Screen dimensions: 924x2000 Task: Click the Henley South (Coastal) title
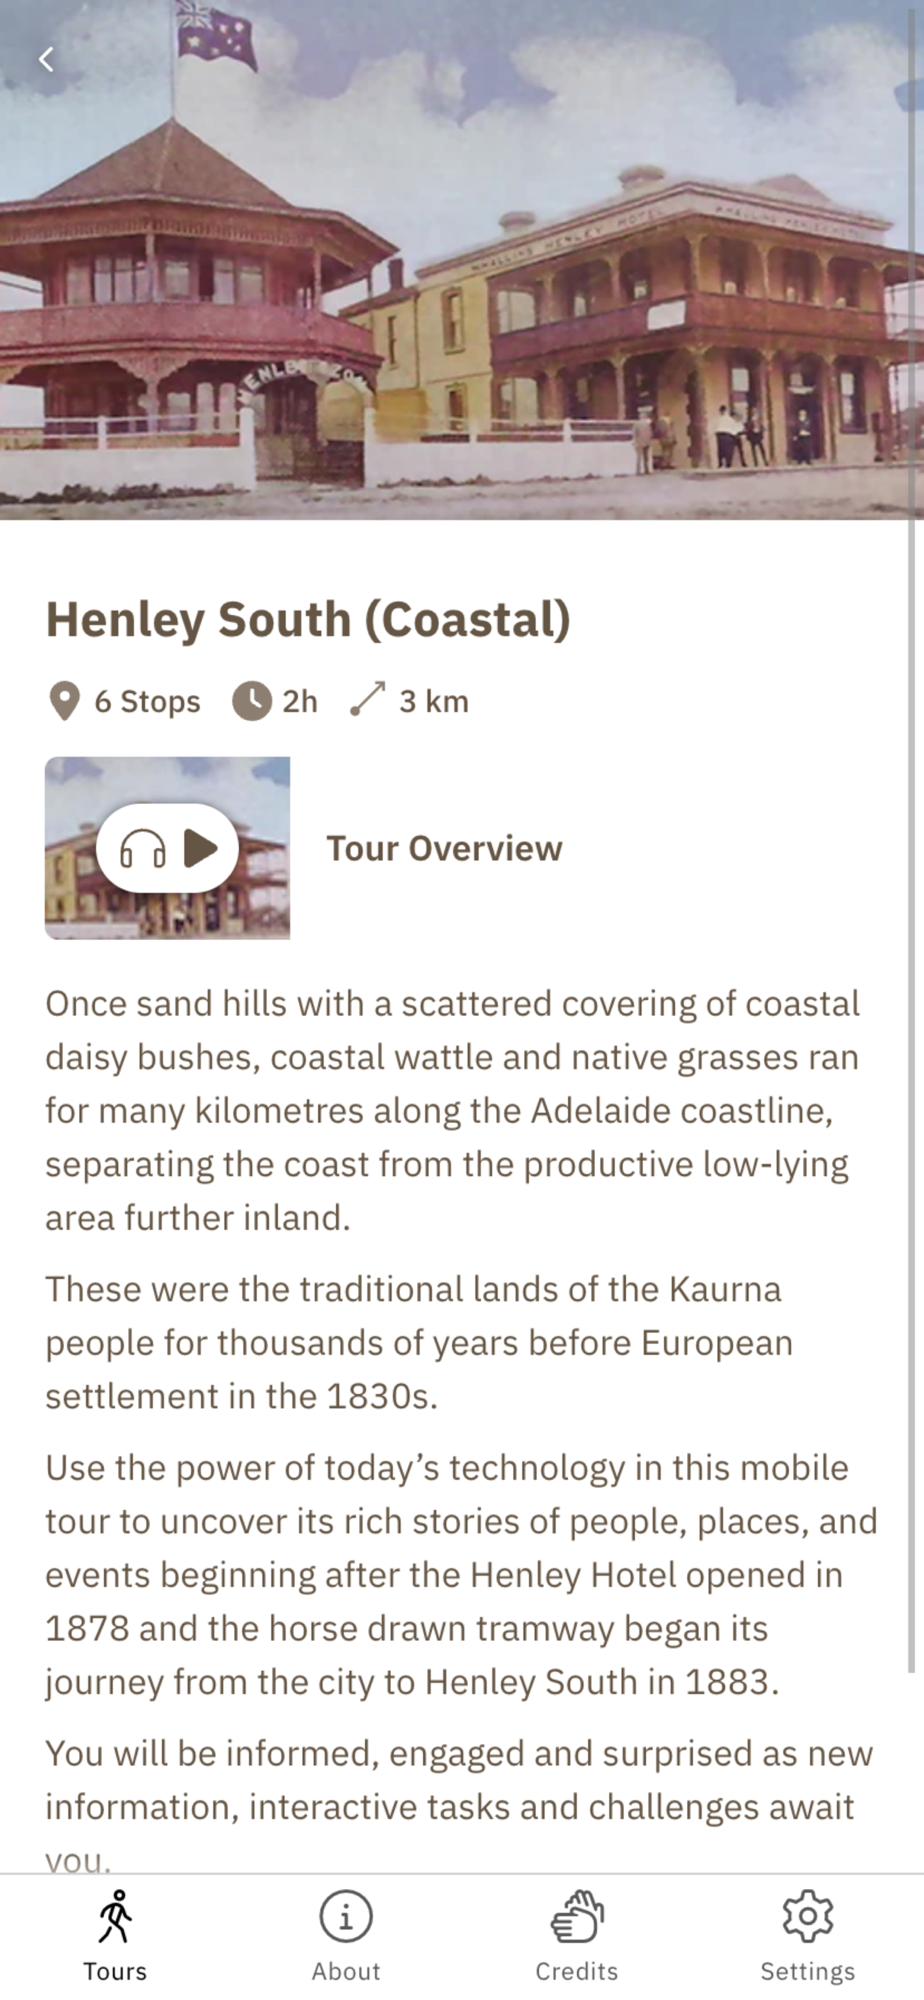tap(308, 620)
